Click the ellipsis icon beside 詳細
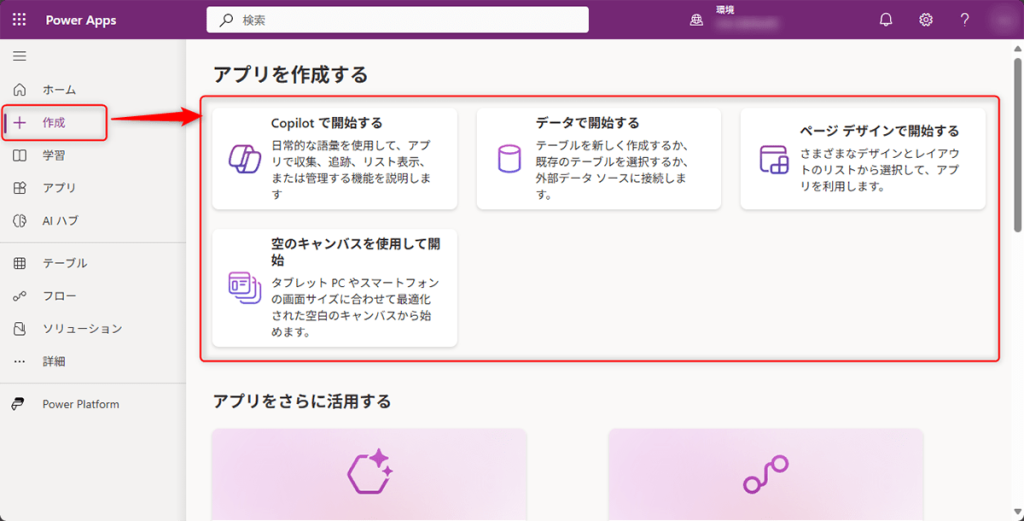 pos(20,361)
